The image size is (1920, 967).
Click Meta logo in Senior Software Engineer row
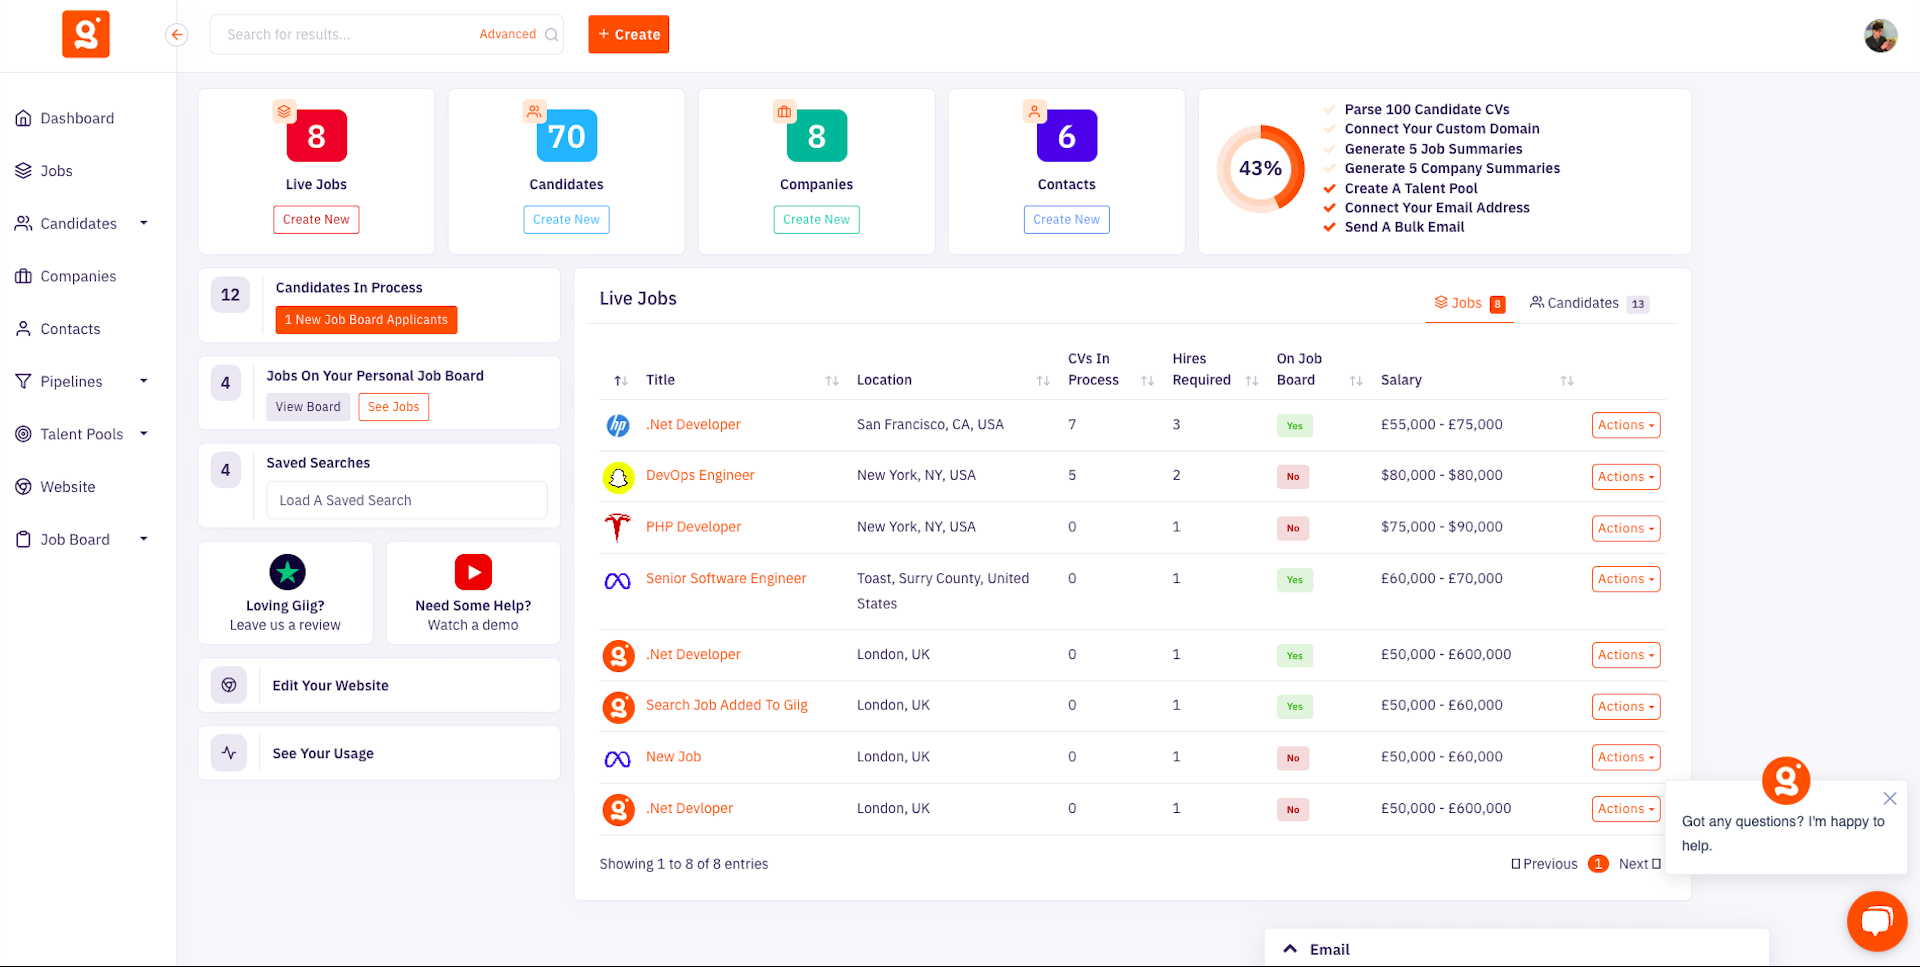point(618,581)
